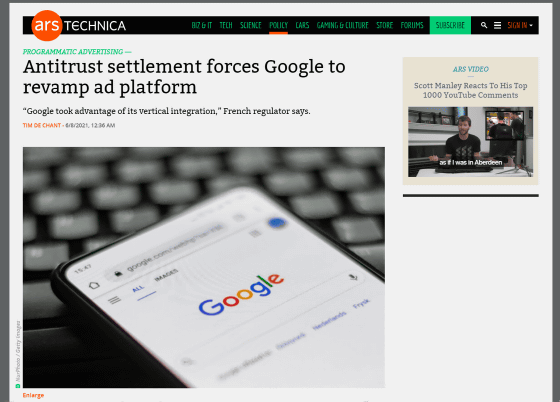Visit the Store link
This screenshot has height=402, width=560.
tap(384, 25)
